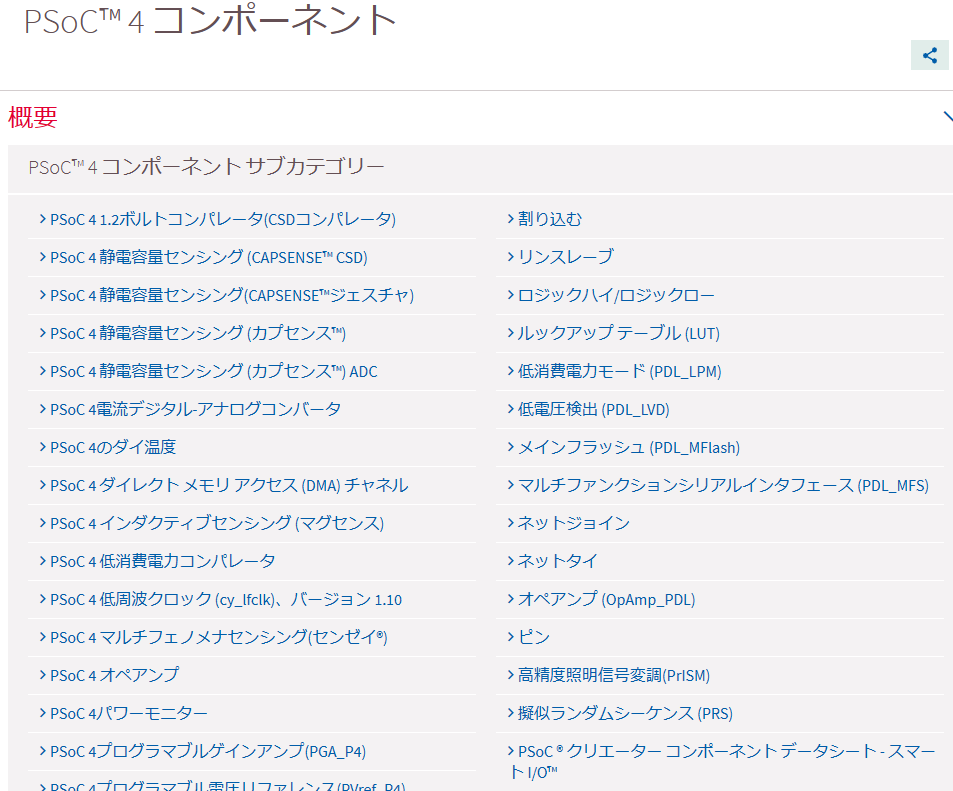The height and width of the screenshot is (791, 953).
Task: Open PSoC 4電流デジタル-アナログコンバータ link
Action: (x=195, y=409)
